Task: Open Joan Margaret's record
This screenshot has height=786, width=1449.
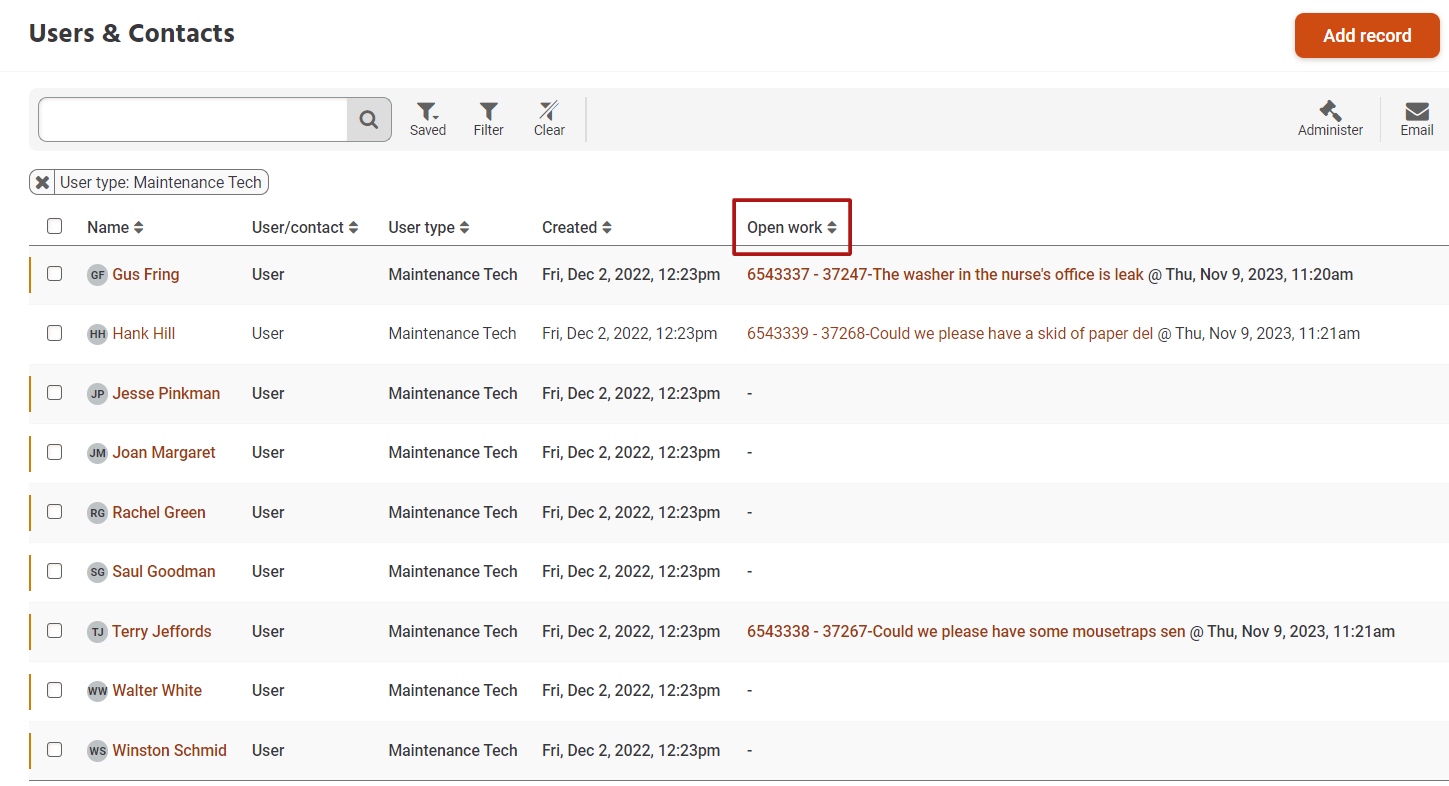Action: click(164, 453)
